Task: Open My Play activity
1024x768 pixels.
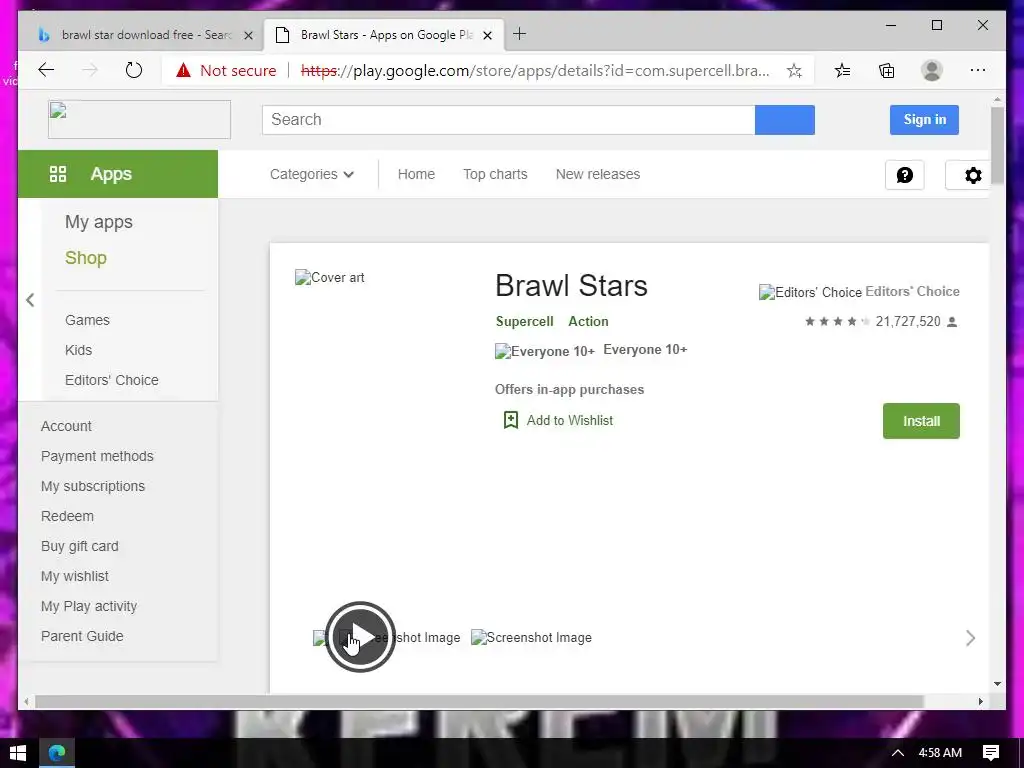Action: point(89,606)
